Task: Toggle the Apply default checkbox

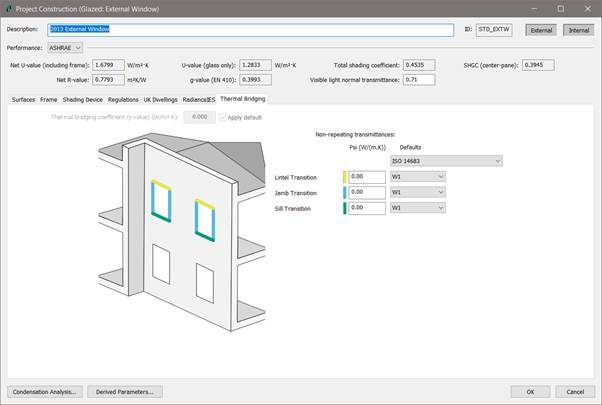Action: pos(221,117)
